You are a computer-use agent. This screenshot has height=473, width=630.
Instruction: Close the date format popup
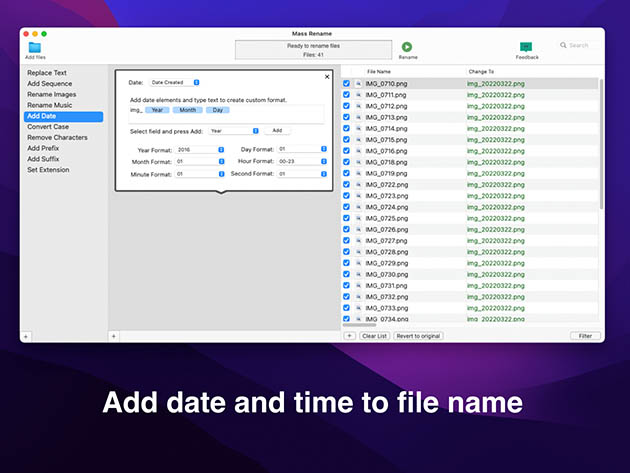(x=327, y=76)
